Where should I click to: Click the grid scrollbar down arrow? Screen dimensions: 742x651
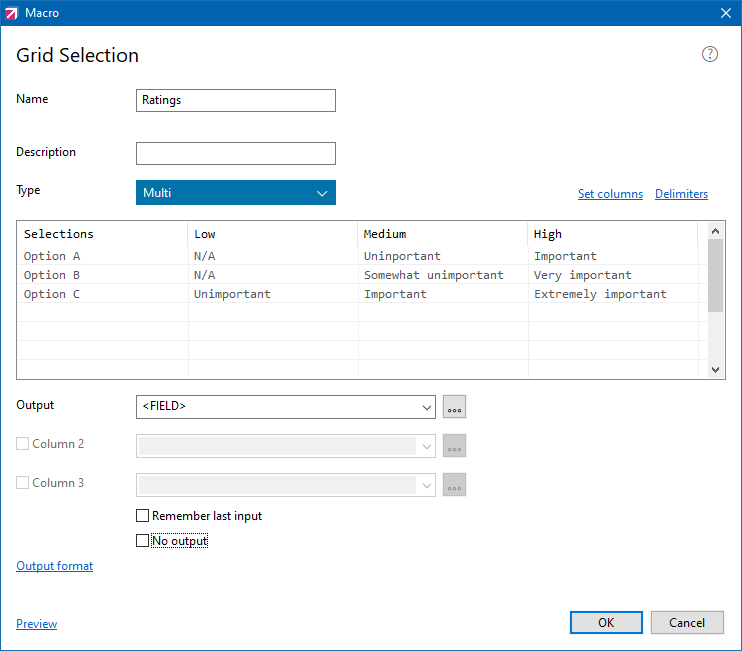(x=715, y=369)
